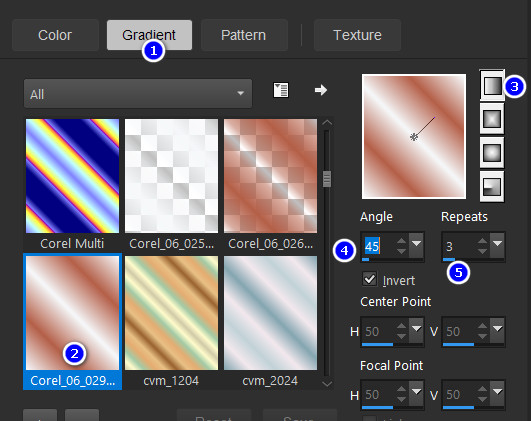Open the Center Point V slider dropdown
Screen dimensions: 531x421
pos(497,330)
